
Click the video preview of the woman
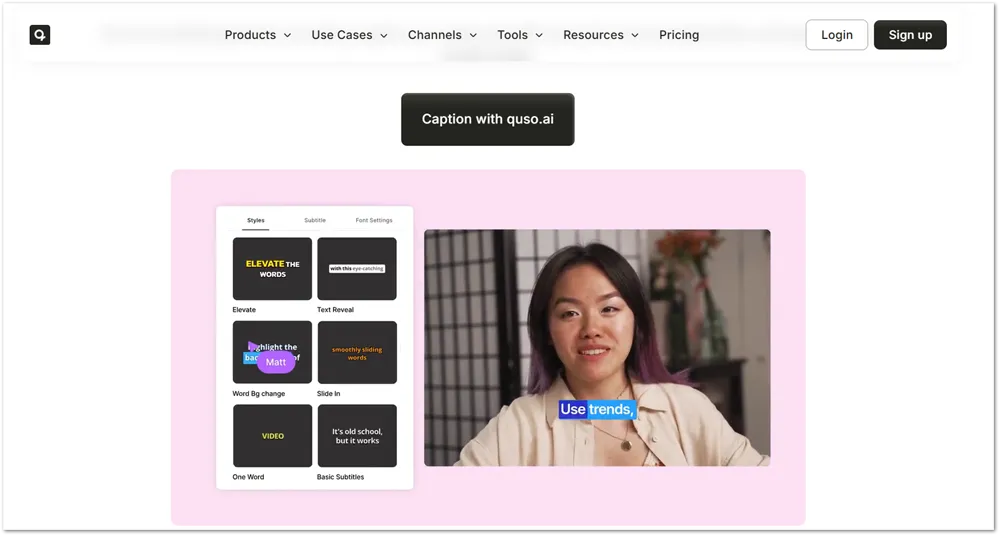pos(597,348)
